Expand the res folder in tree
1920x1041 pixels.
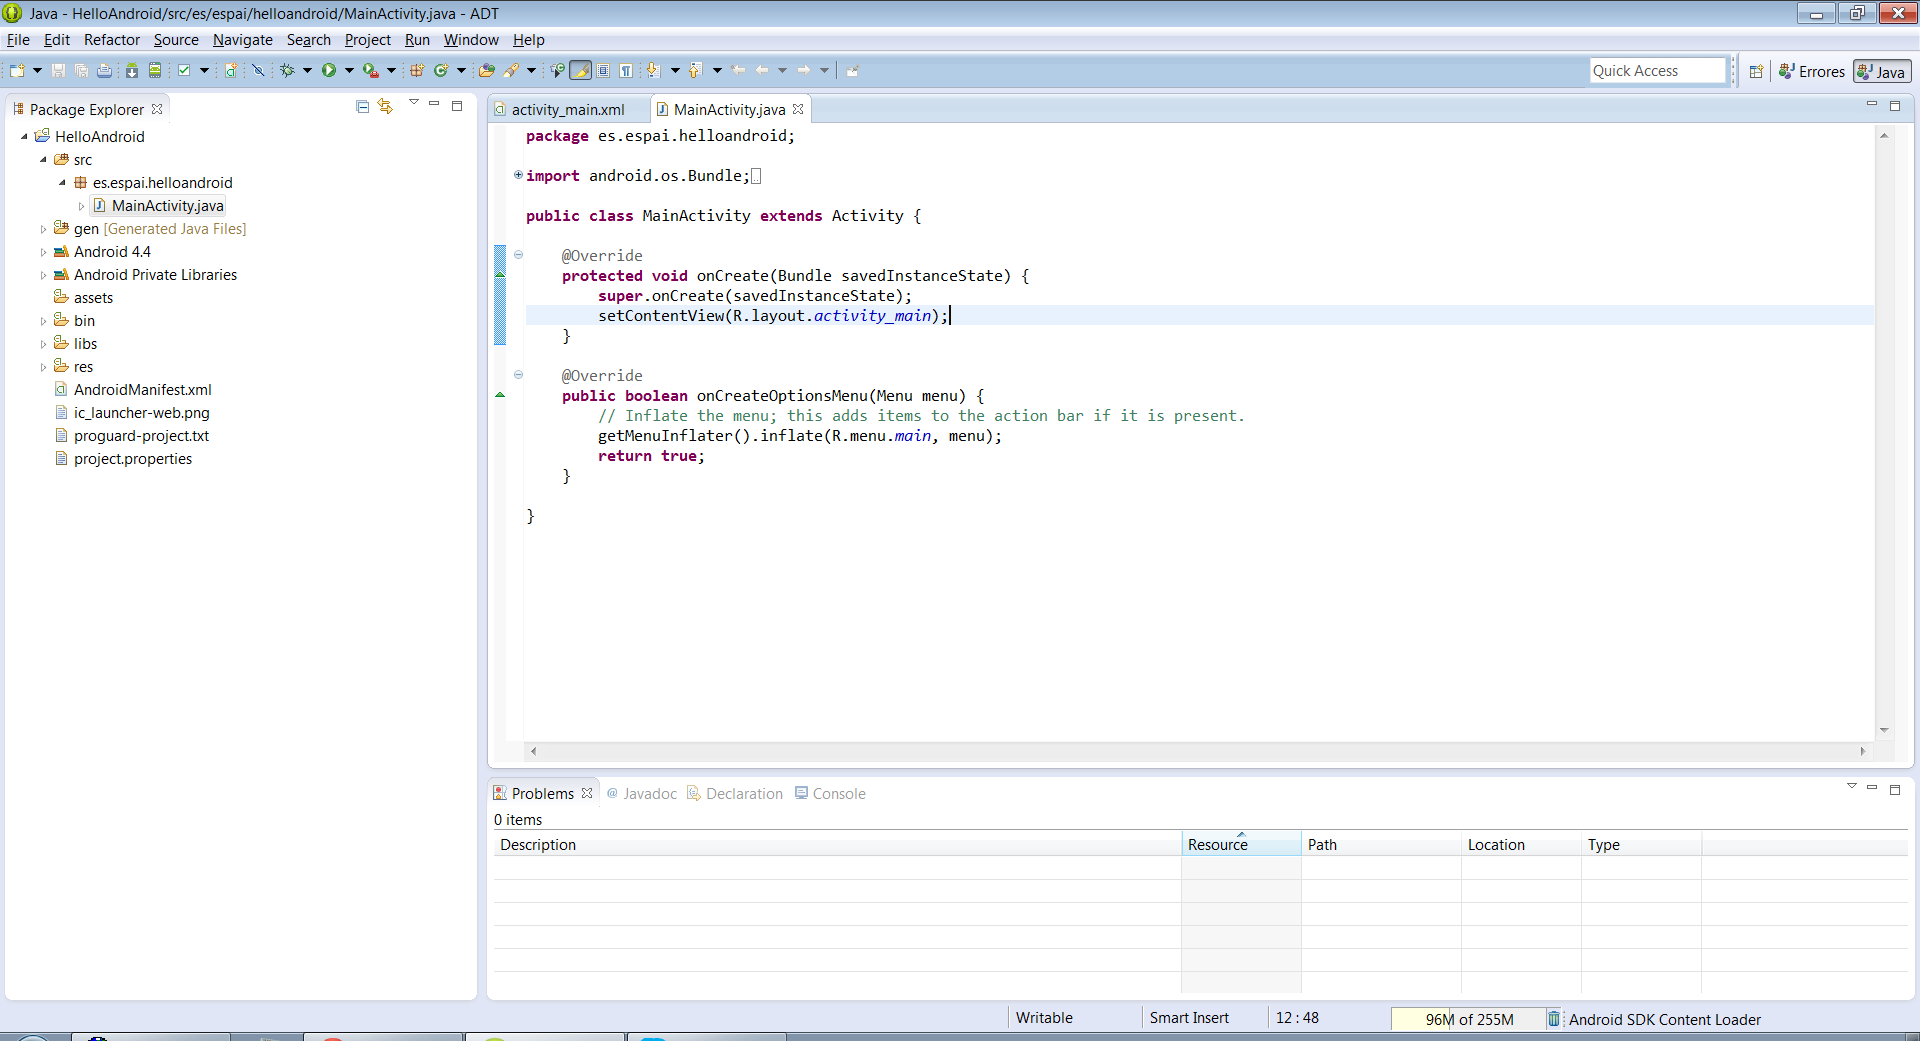pyautogui.click(x=43, y=368)
